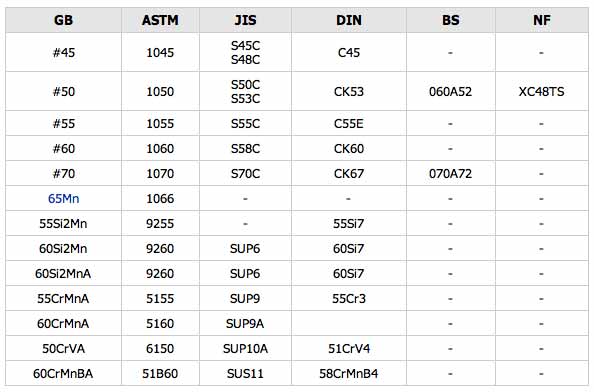Click the DIN column header
The height and width of the screenshot is (392, 594).
pyautogui.click(x=349, y=20)
